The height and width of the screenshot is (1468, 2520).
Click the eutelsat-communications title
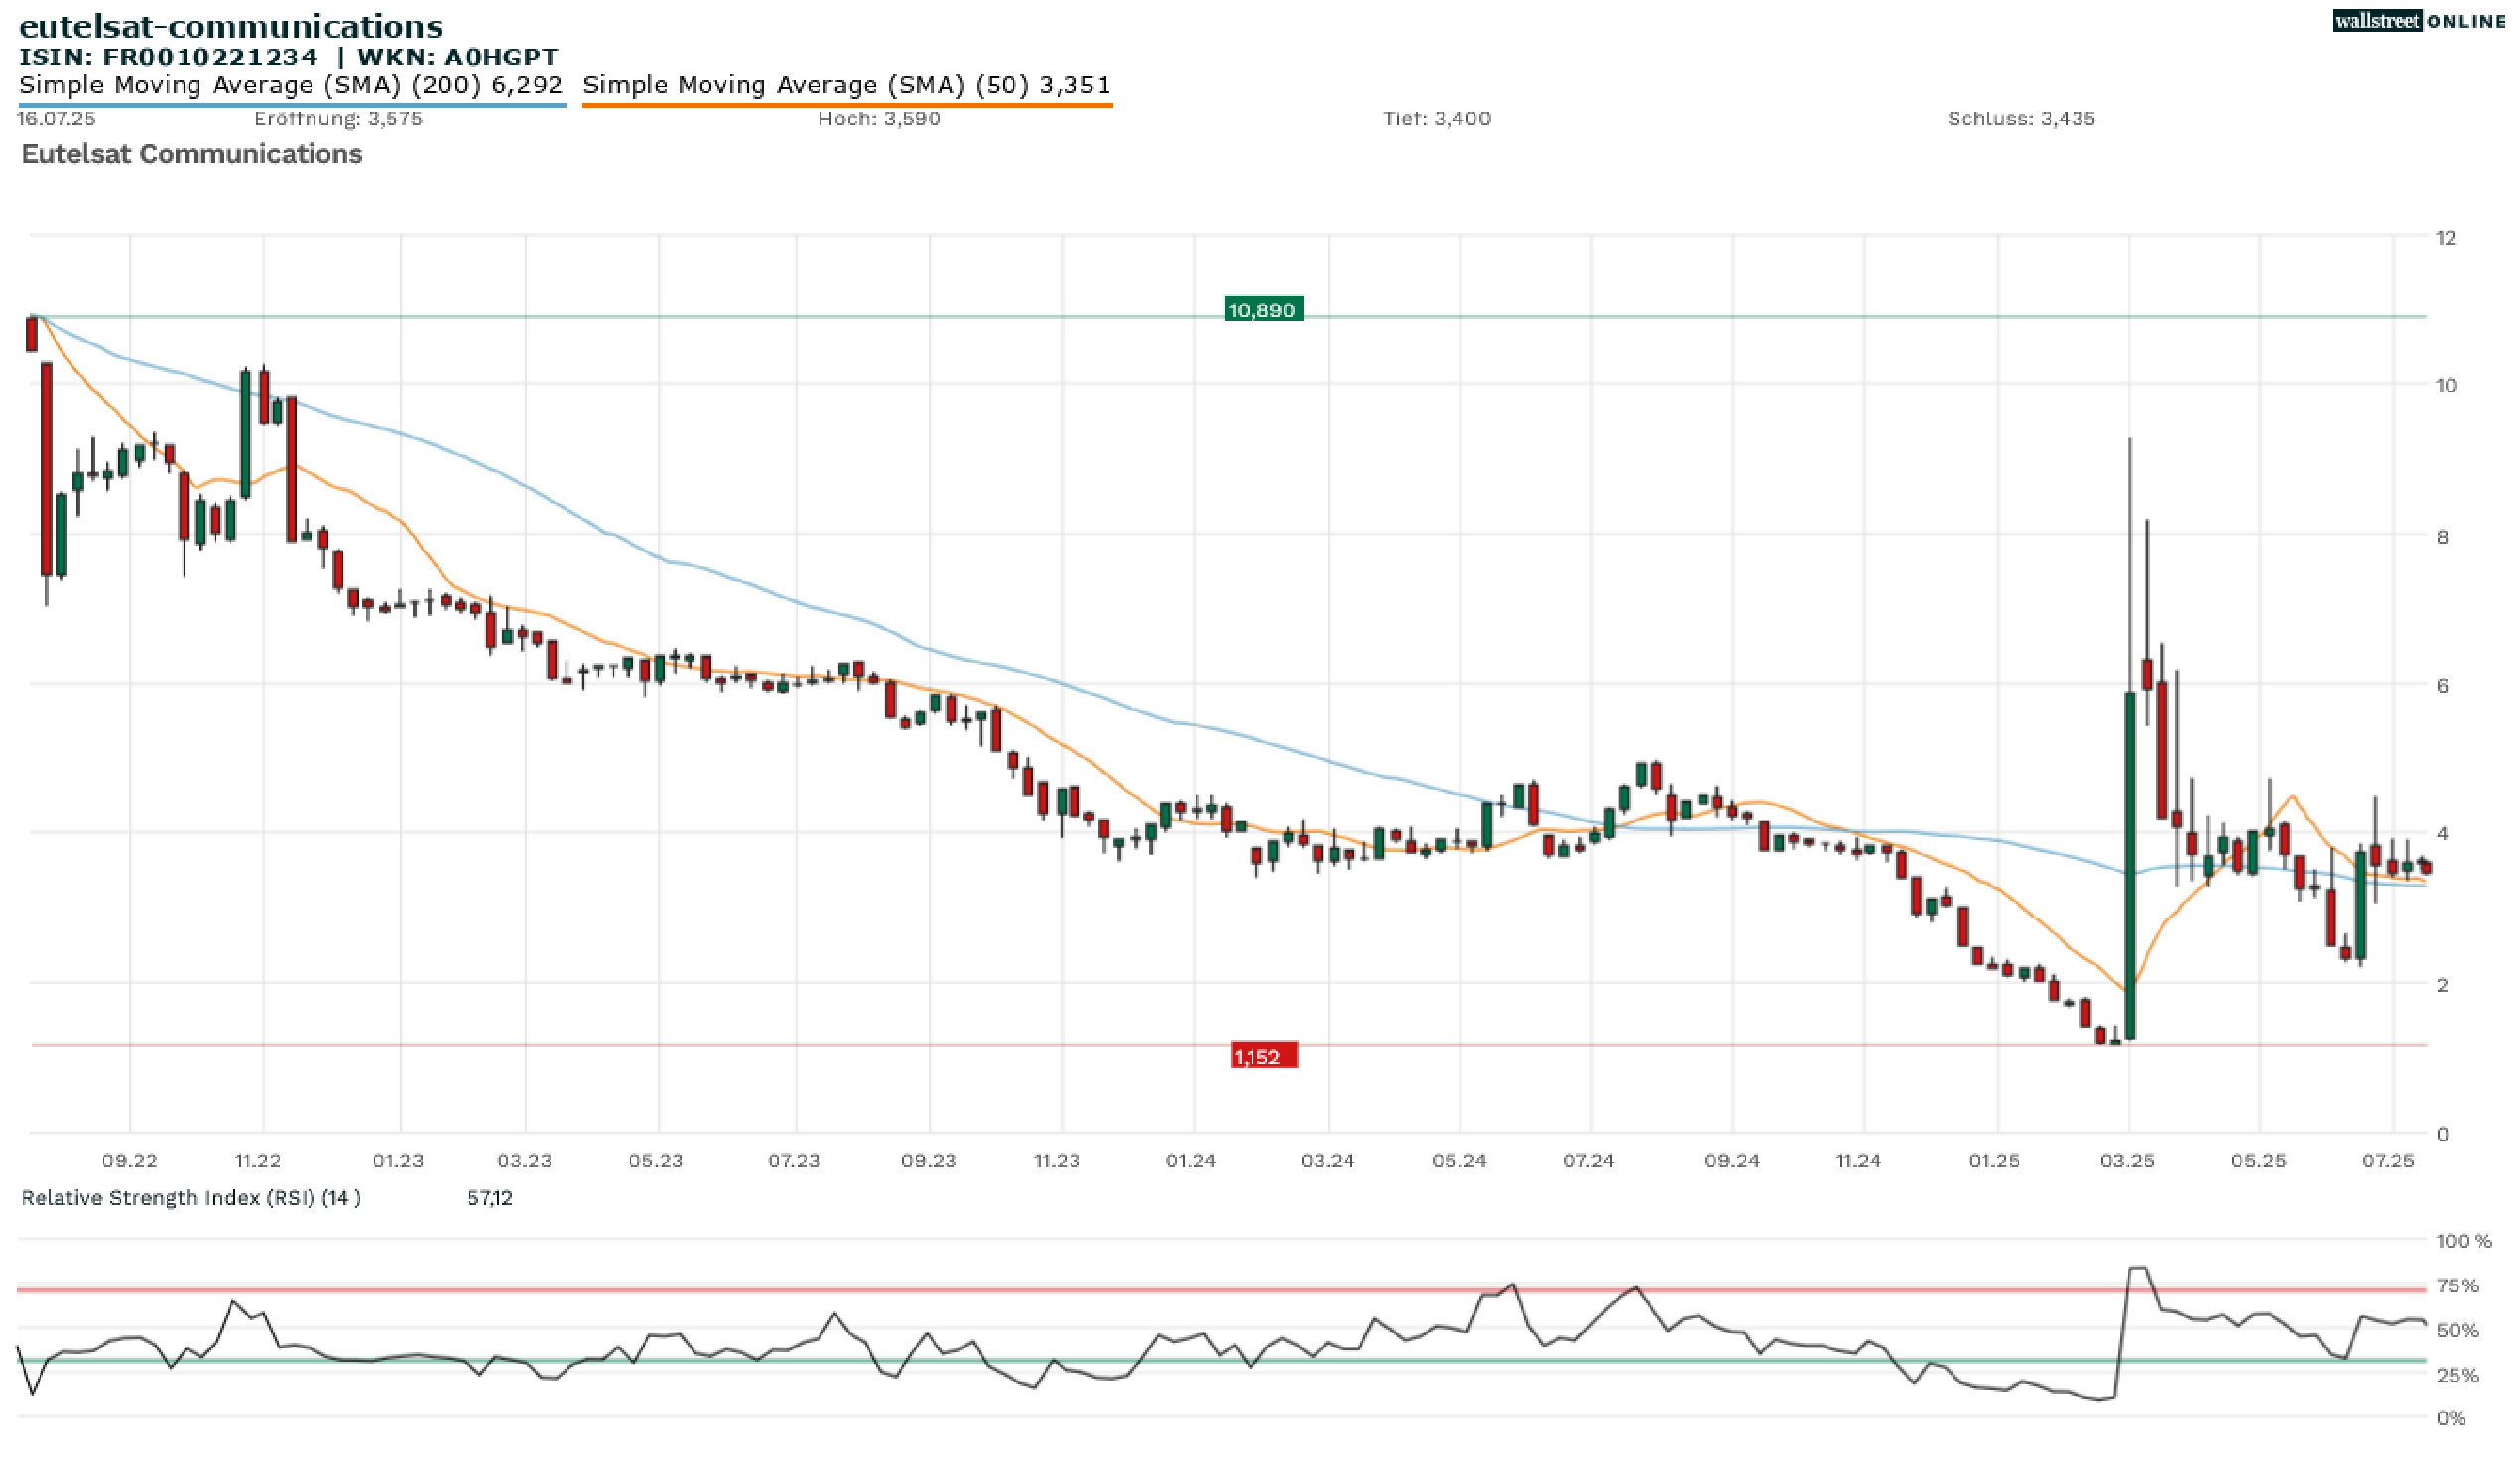[x=231, y=26]
